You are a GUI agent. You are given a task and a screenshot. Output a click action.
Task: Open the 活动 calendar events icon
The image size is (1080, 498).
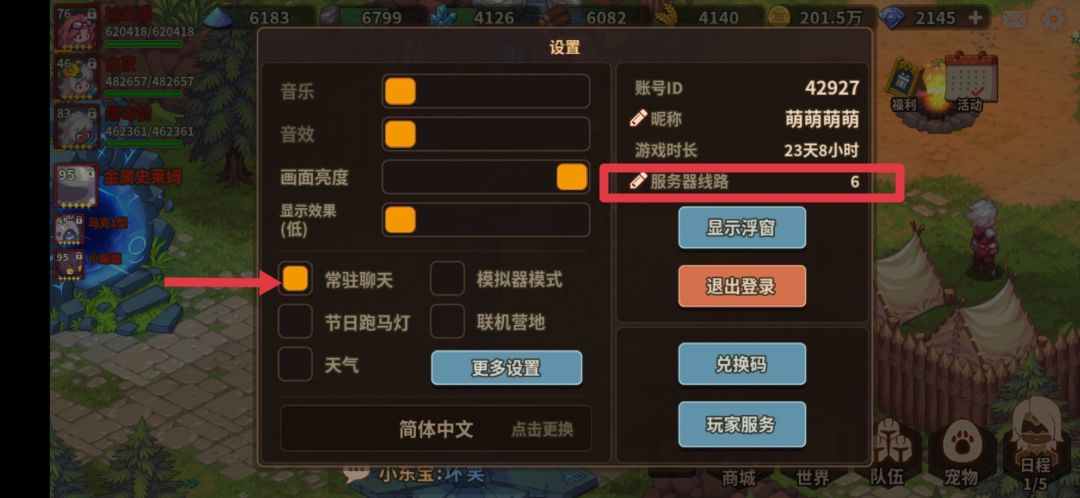(x=970, y=81)
